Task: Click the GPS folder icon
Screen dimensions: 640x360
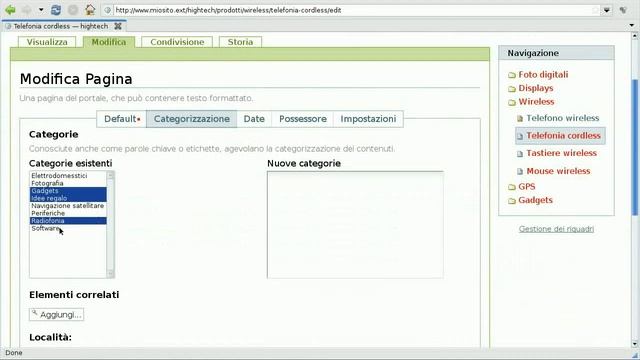Action: coord(512,187)
